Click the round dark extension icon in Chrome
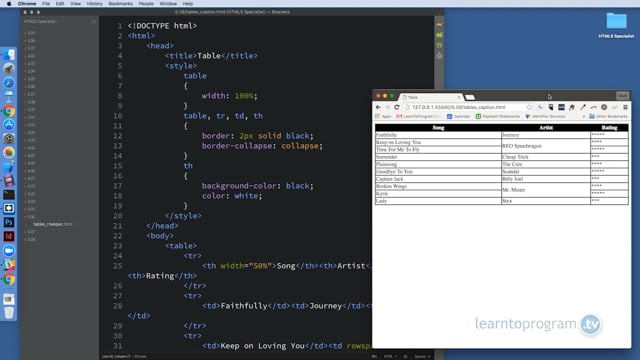 coord(604,107)
